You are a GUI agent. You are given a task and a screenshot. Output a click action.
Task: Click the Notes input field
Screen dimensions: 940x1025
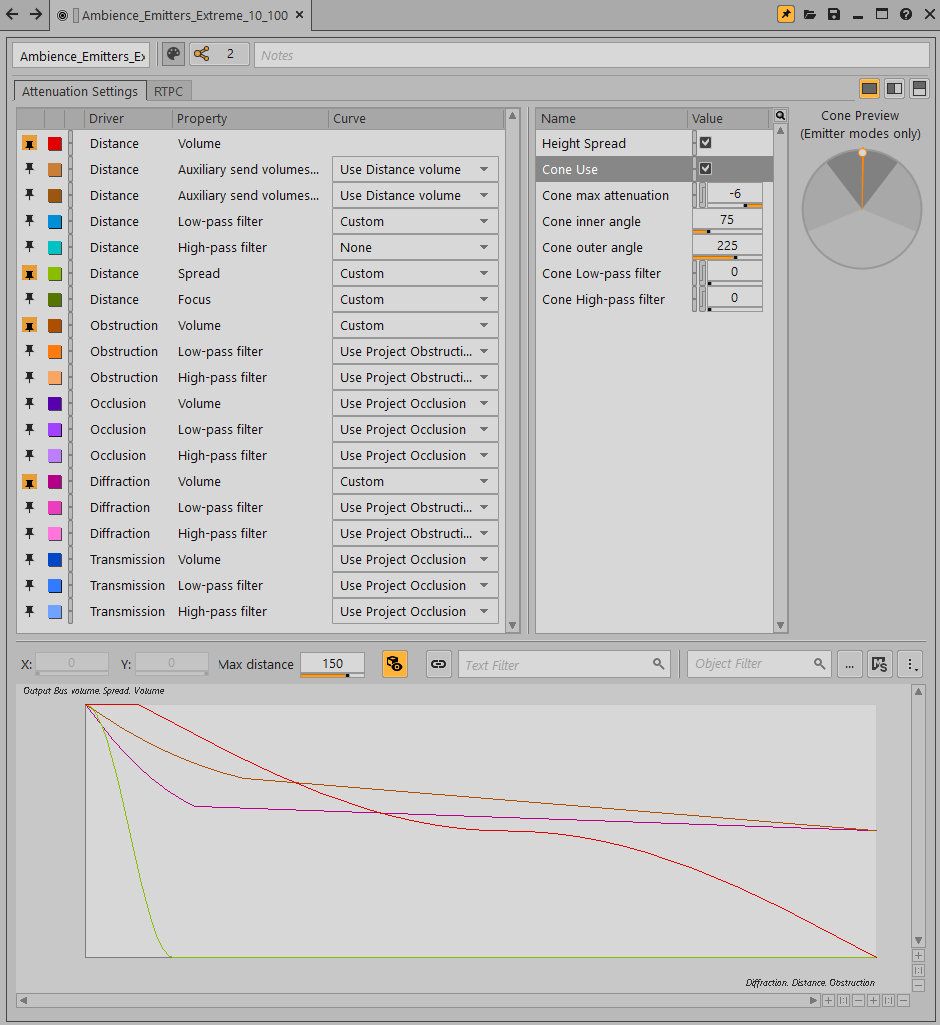click(x=590, y=55)
